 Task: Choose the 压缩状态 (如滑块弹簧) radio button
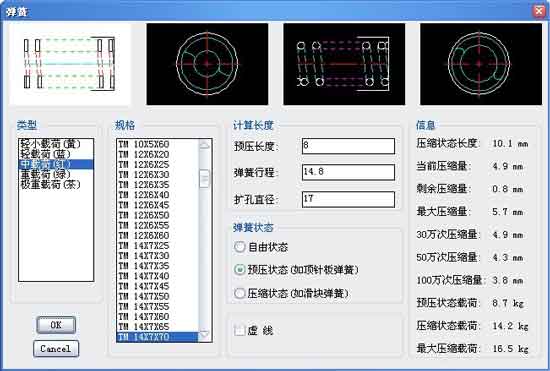coord(240,293)
